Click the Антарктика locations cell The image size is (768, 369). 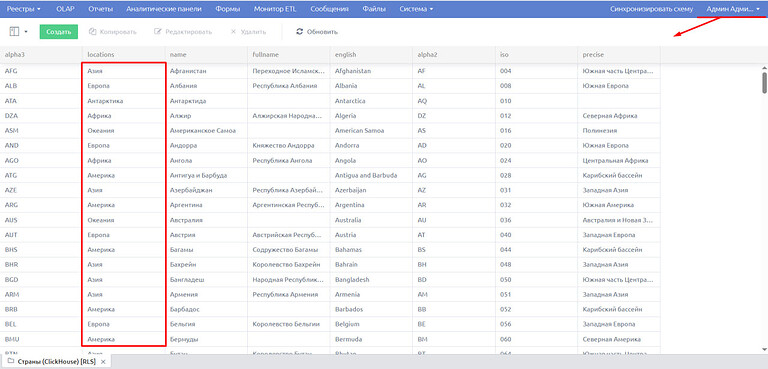click(124, 101)
